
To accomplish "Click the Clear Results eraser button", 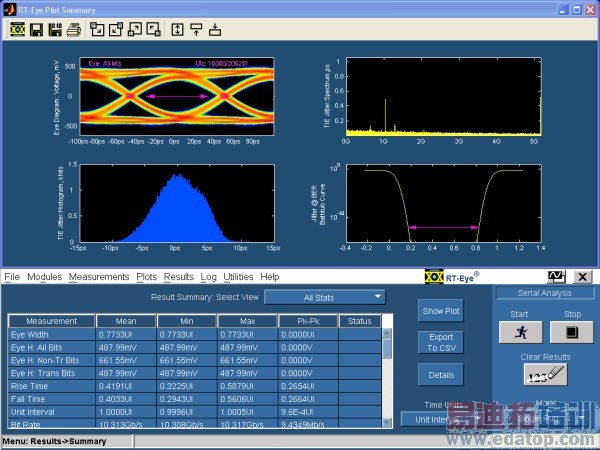I will coord(544,376).
